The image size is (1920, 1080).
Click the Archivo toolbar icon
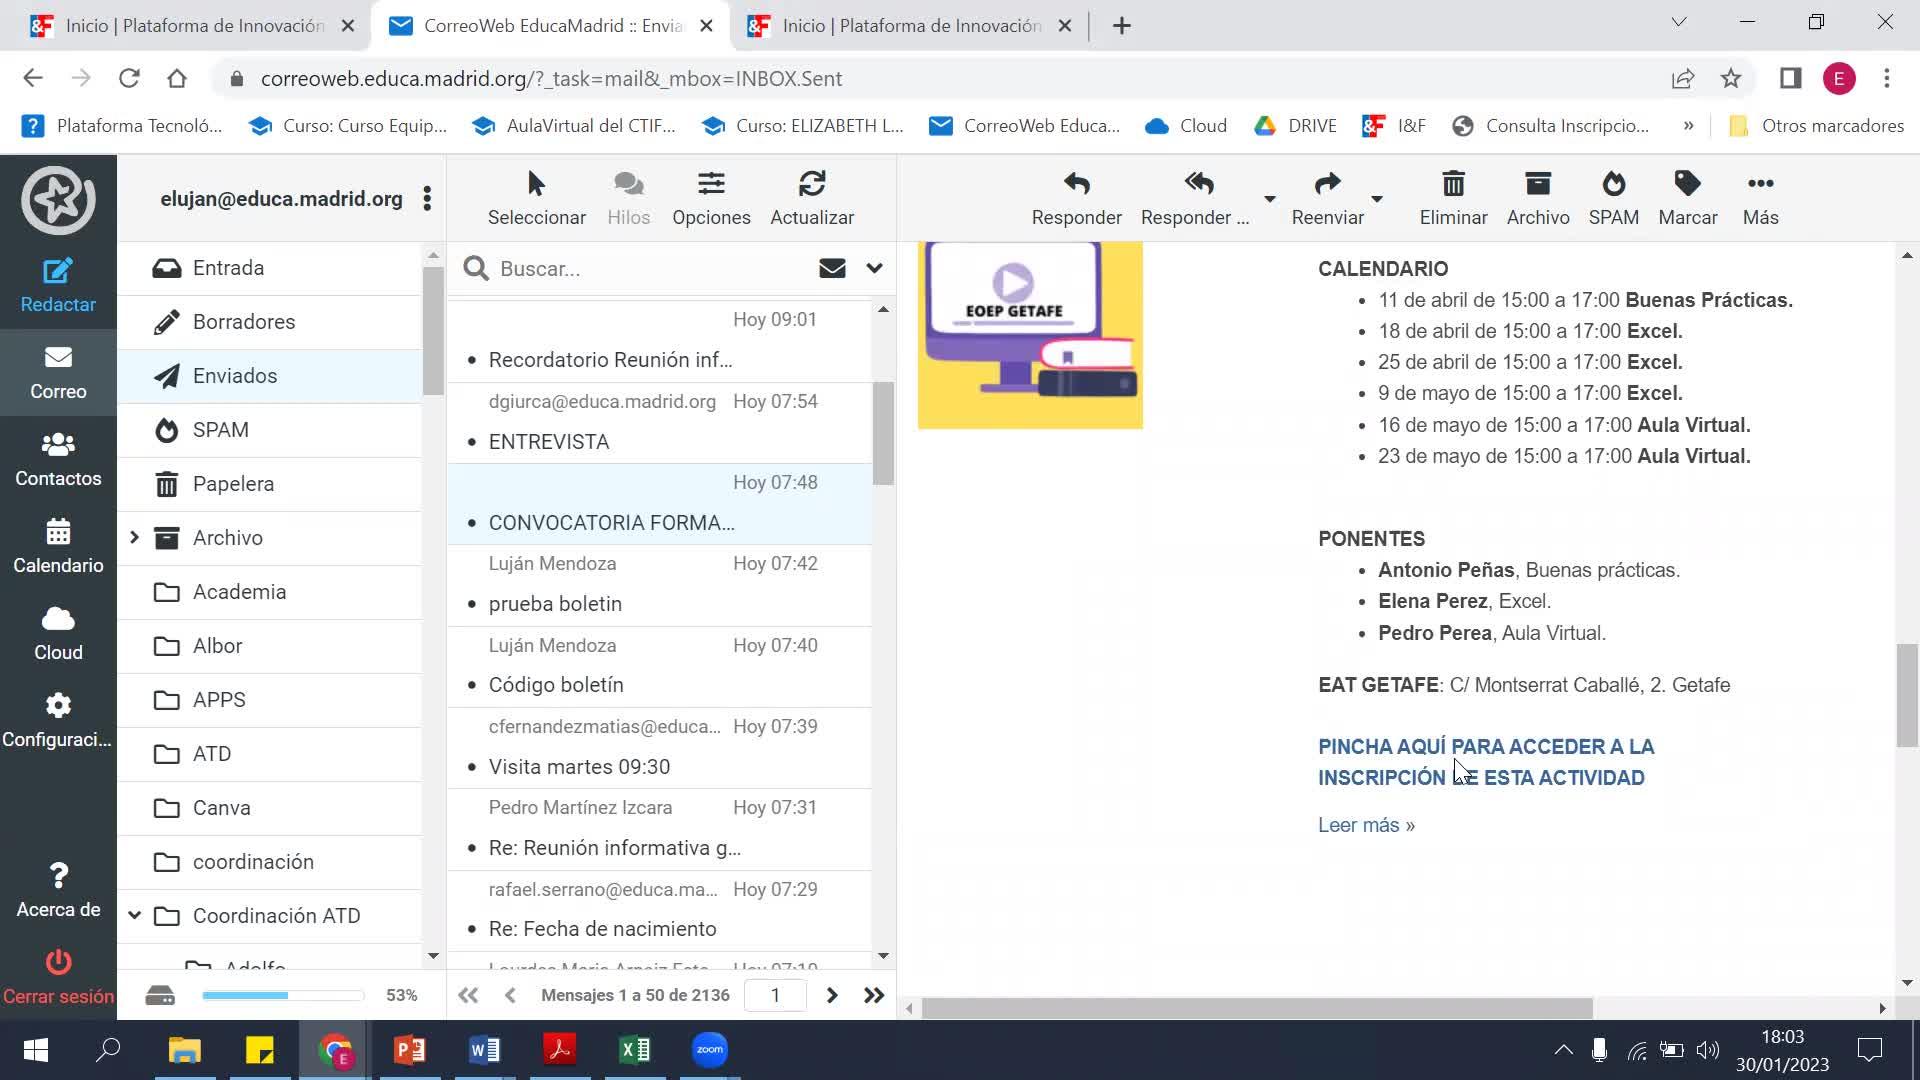tap(1537, 184)
